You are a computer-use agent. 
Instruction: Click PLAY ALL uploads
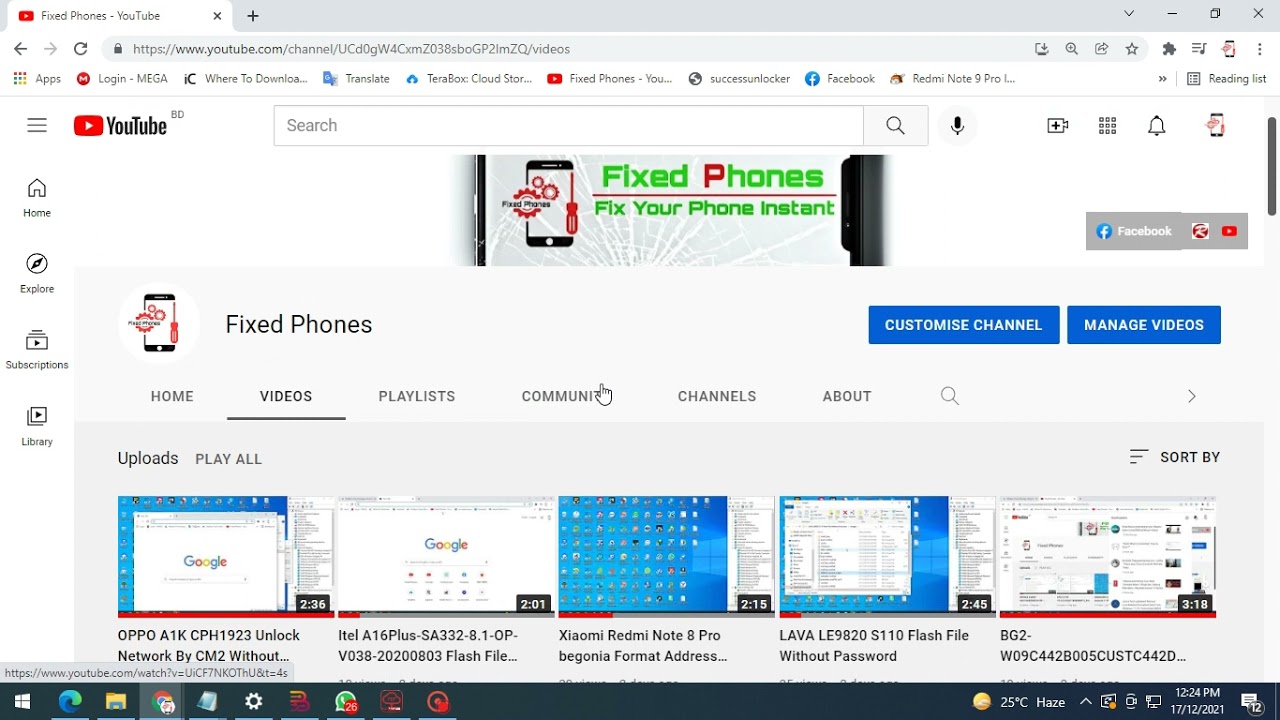[228, 459]
